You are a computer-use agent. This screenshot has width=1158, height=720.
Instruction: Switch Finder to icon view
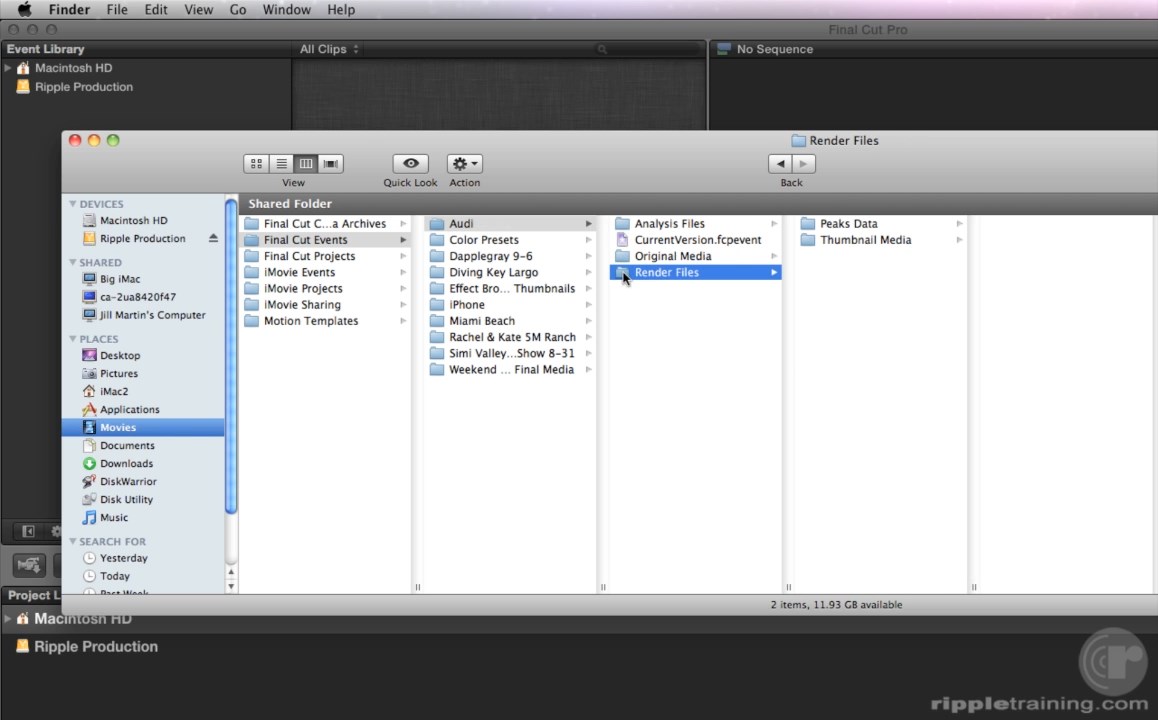coord(257,164)
